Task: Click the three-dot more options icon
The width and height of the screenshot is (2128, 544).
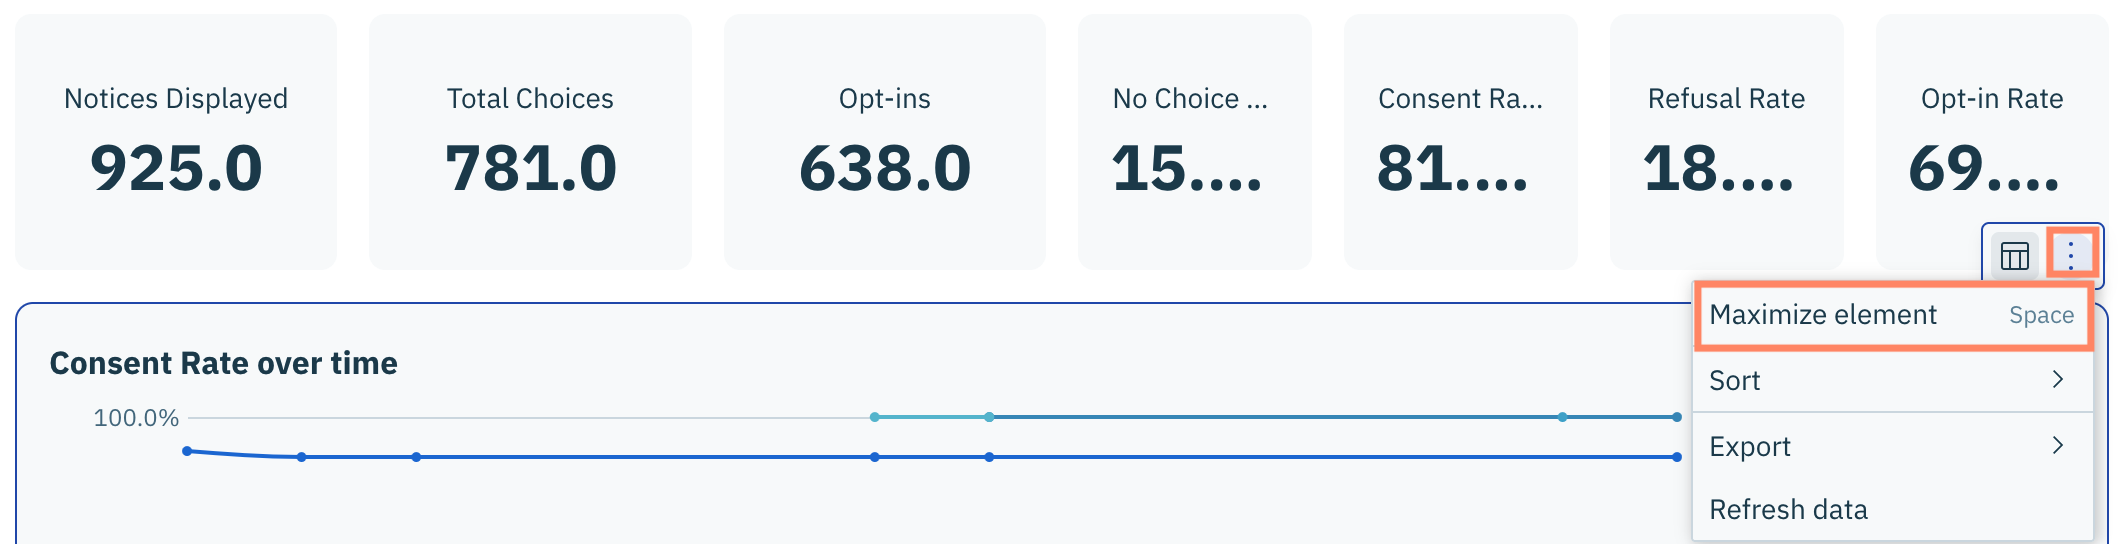Action: [2070, 255]
